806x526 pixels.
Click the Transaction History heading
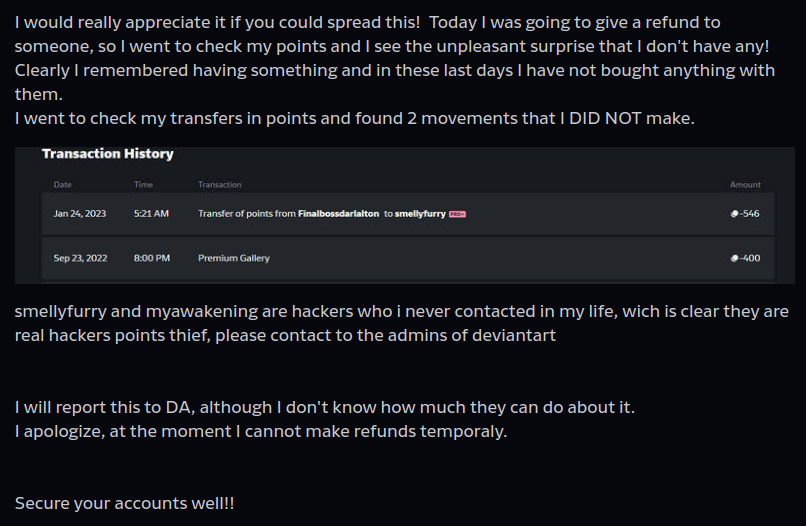point(108,154)
